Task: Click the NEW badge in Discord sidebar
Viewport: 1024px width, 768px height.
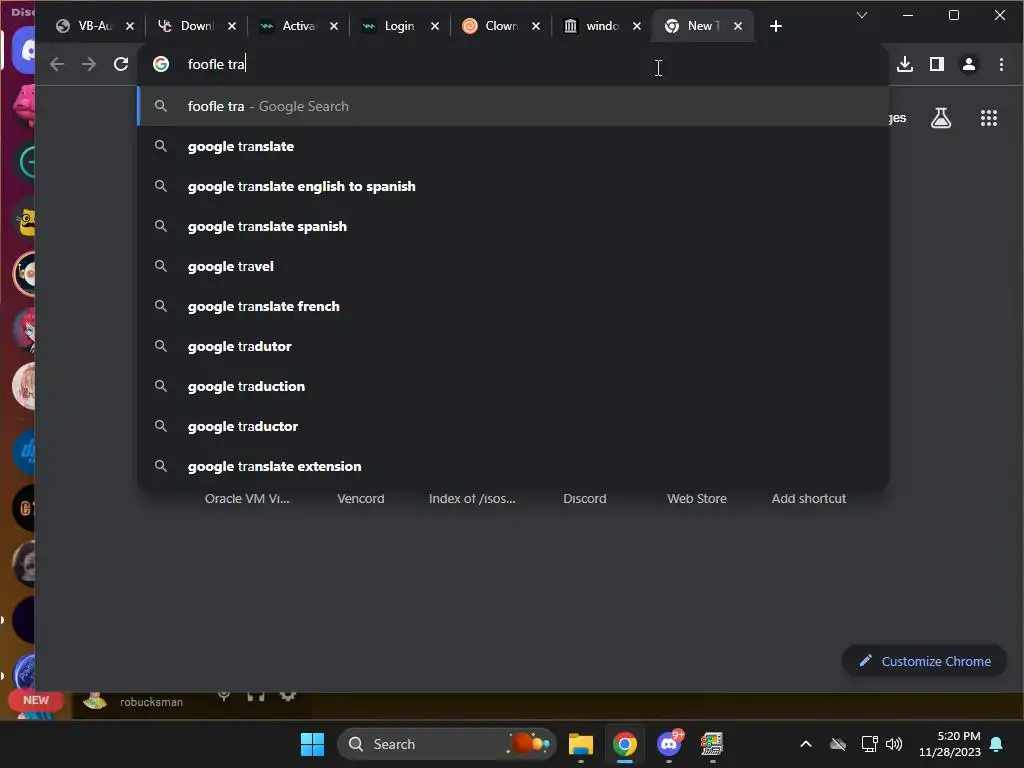Action: point(36,699)
